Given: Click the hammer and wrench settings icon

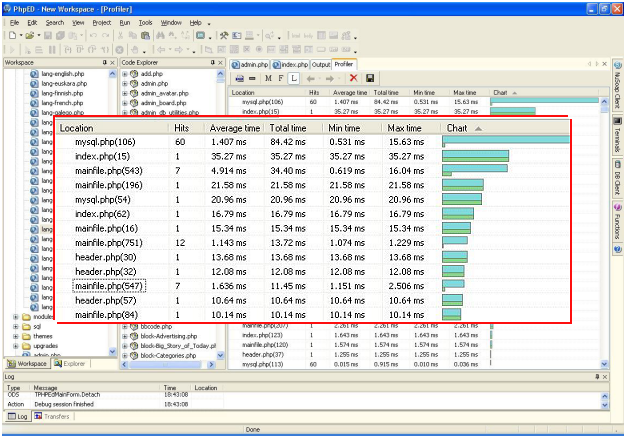Looking at the screenshot, I should [224, 35].
